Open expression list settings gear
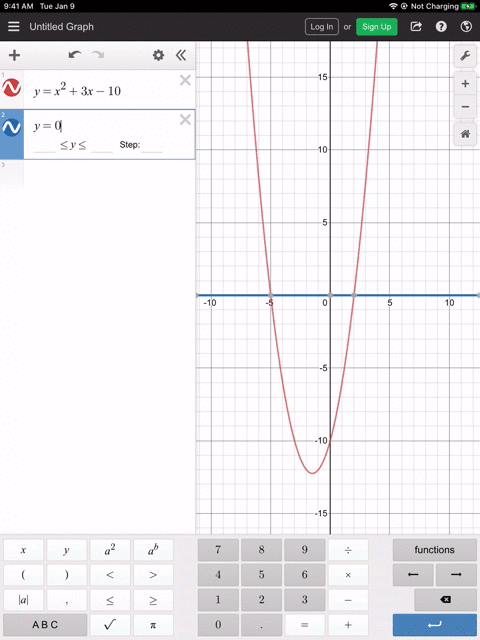The height and width of the screenshot is (640, 480). click(158, 55)
